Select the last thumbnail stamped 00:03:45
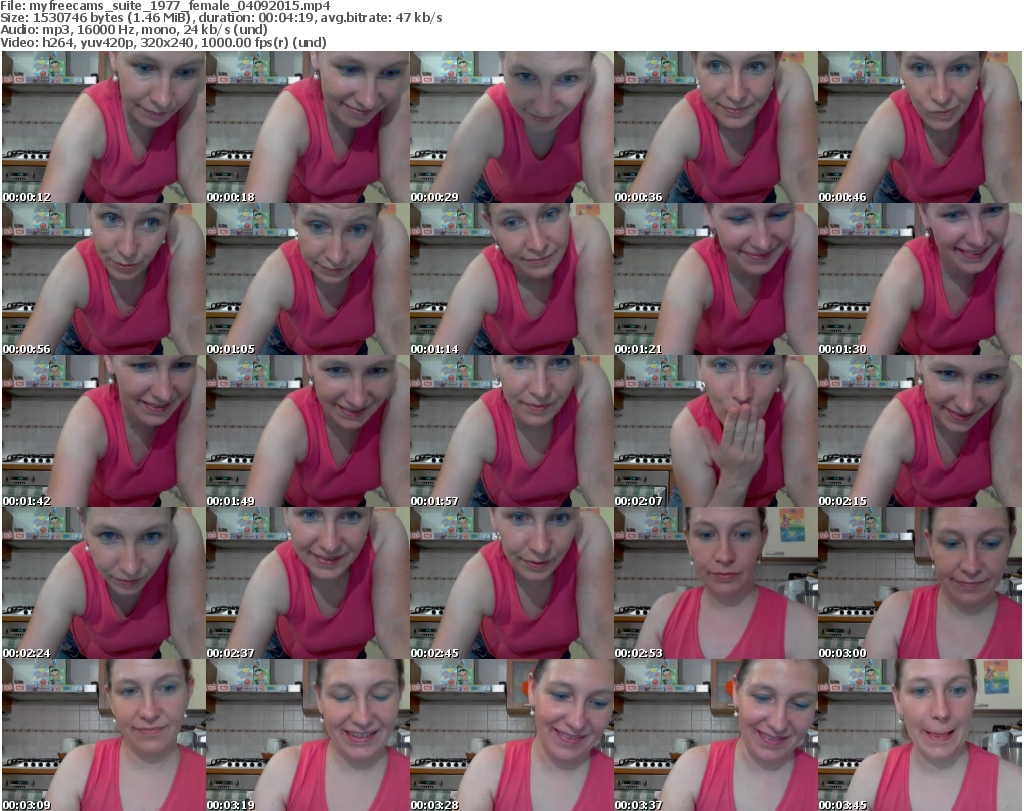The height and width of the screenshot is (811, 1024). point(920,735)
